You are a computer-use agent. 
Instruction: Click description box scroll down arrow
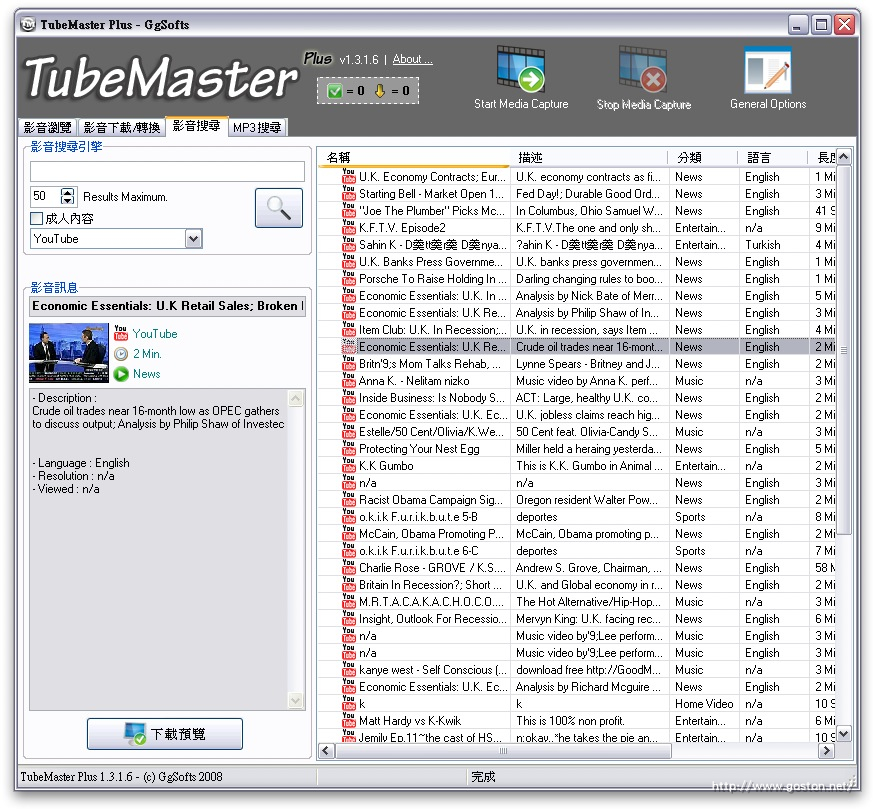pos(295,699)
